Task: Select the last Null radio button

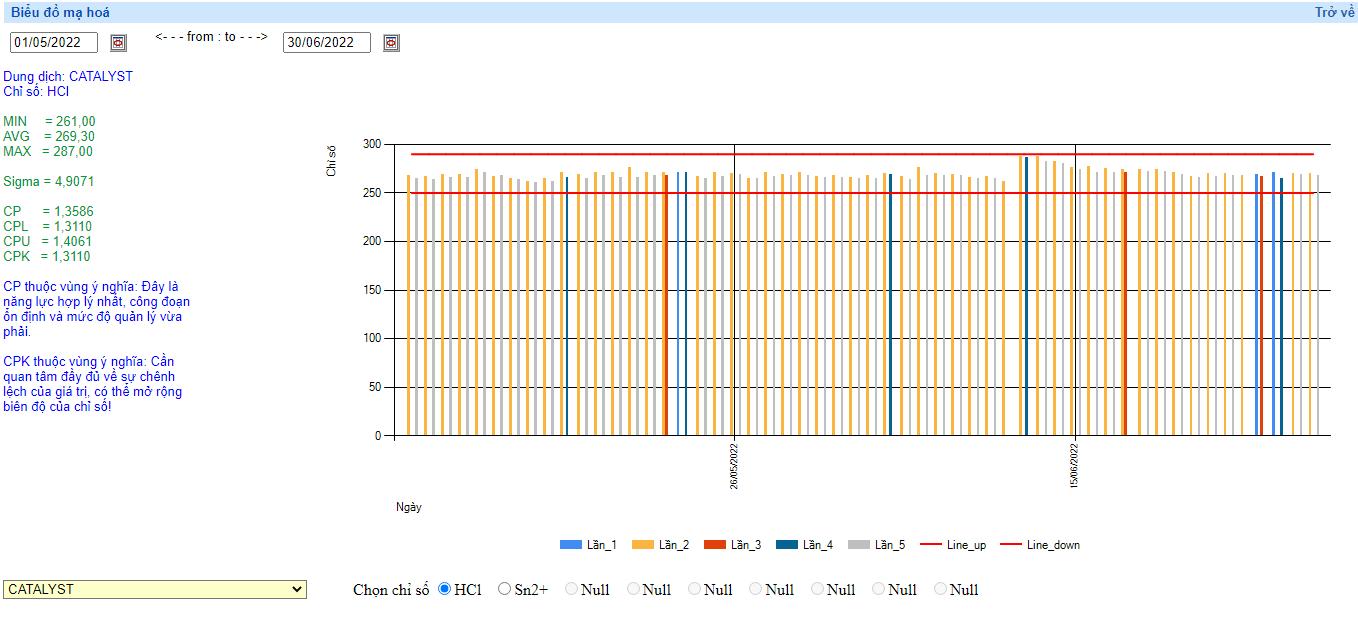Action: point(940,589)
